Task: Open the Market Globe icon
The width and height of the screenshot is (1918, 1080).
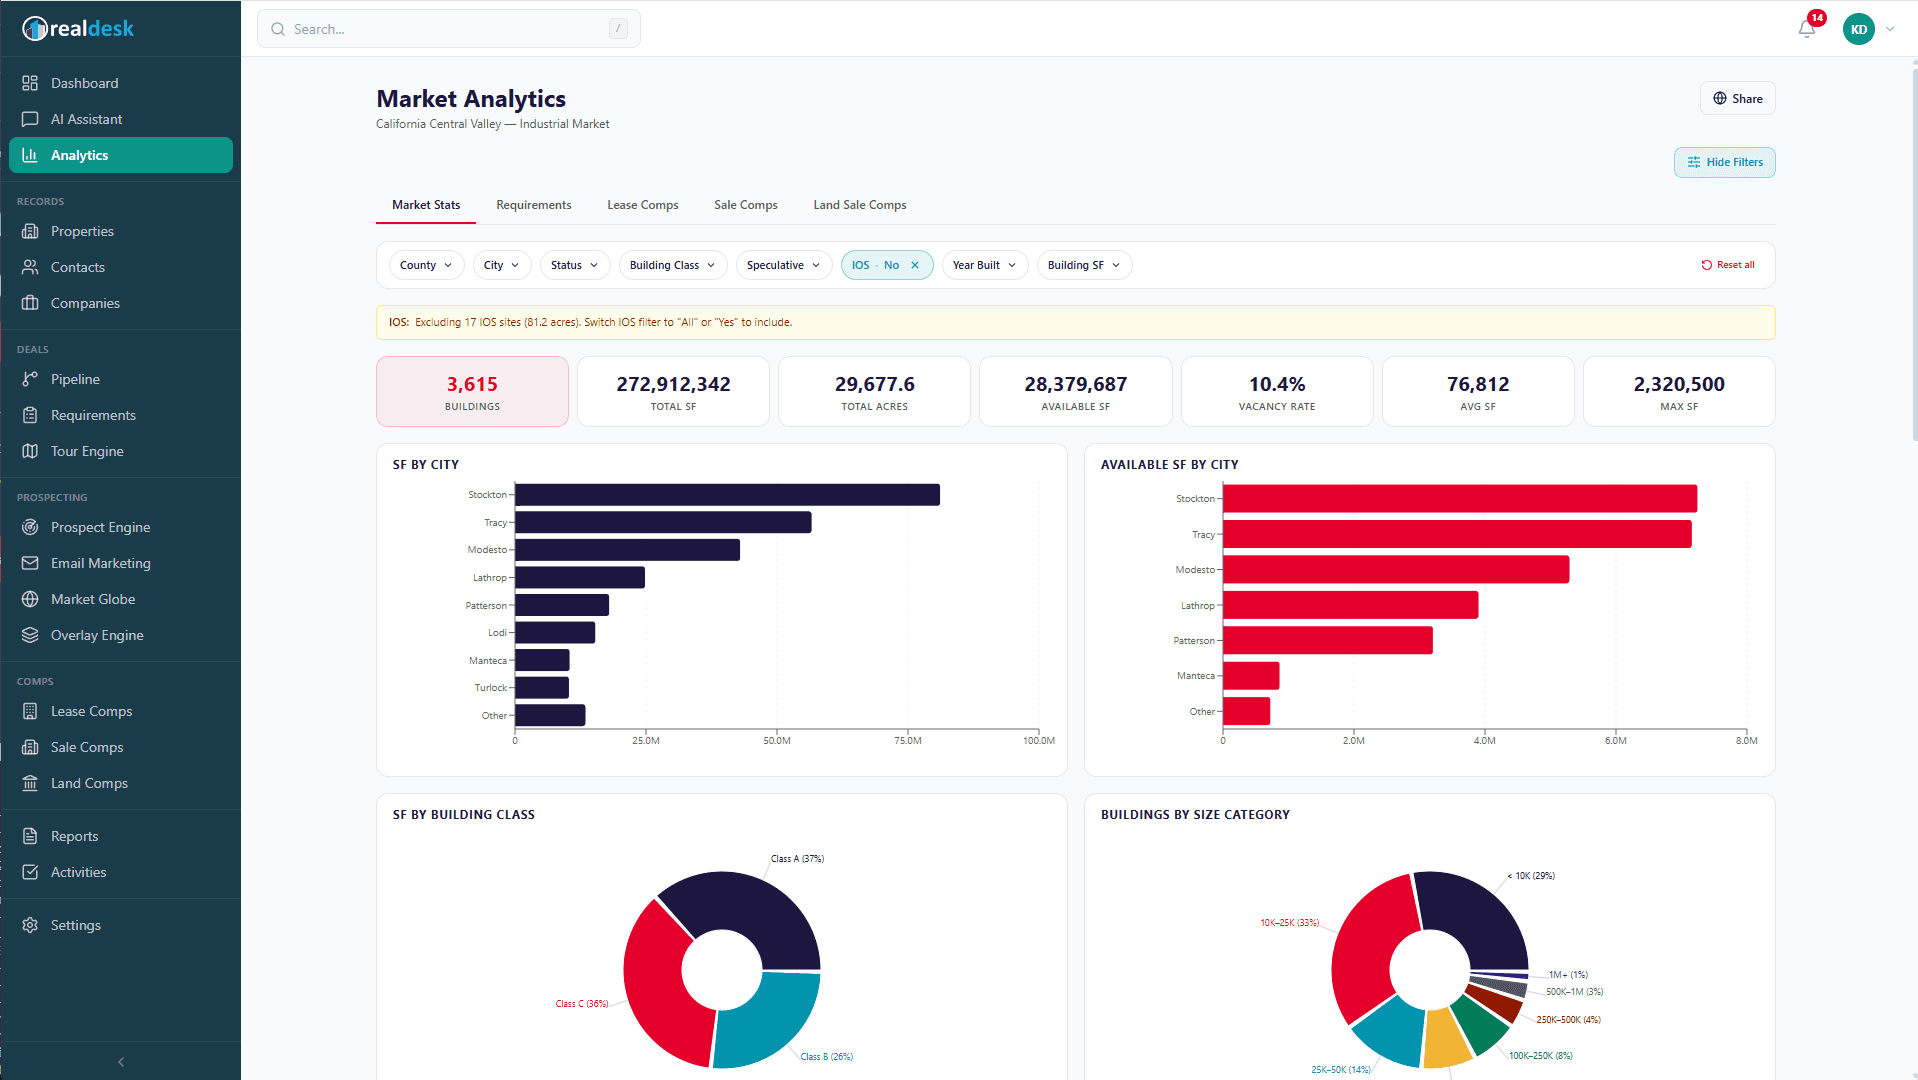Action: click(x=30, y=599)
